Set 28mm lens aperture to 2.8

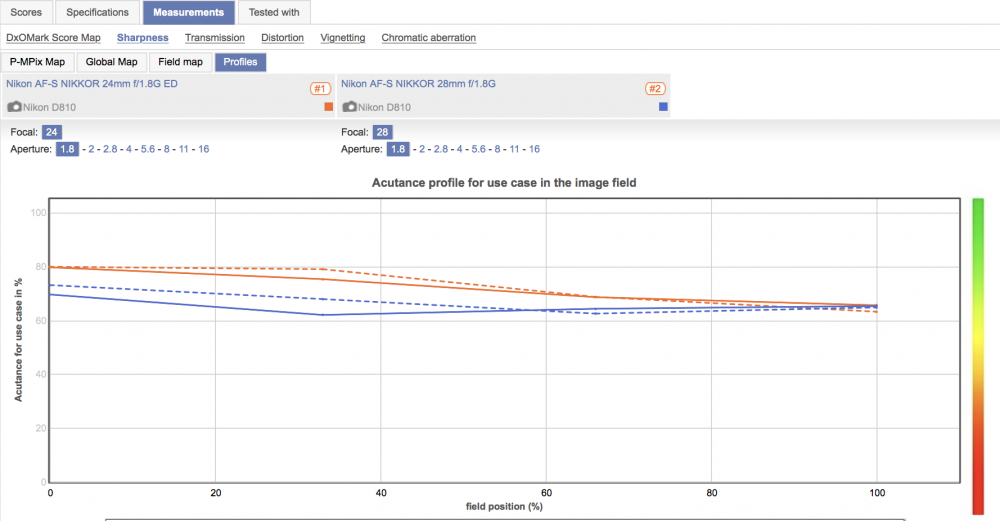[x=441, y=149]
